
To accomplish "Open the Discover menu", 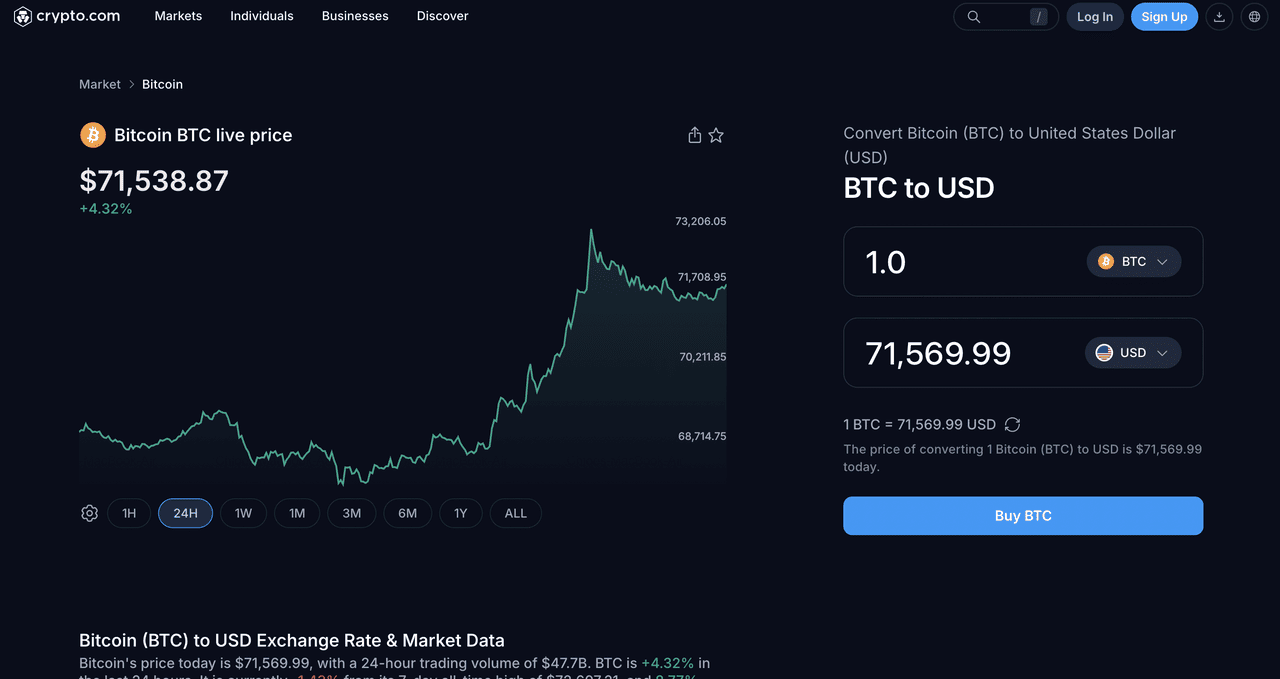I will 442,16.
